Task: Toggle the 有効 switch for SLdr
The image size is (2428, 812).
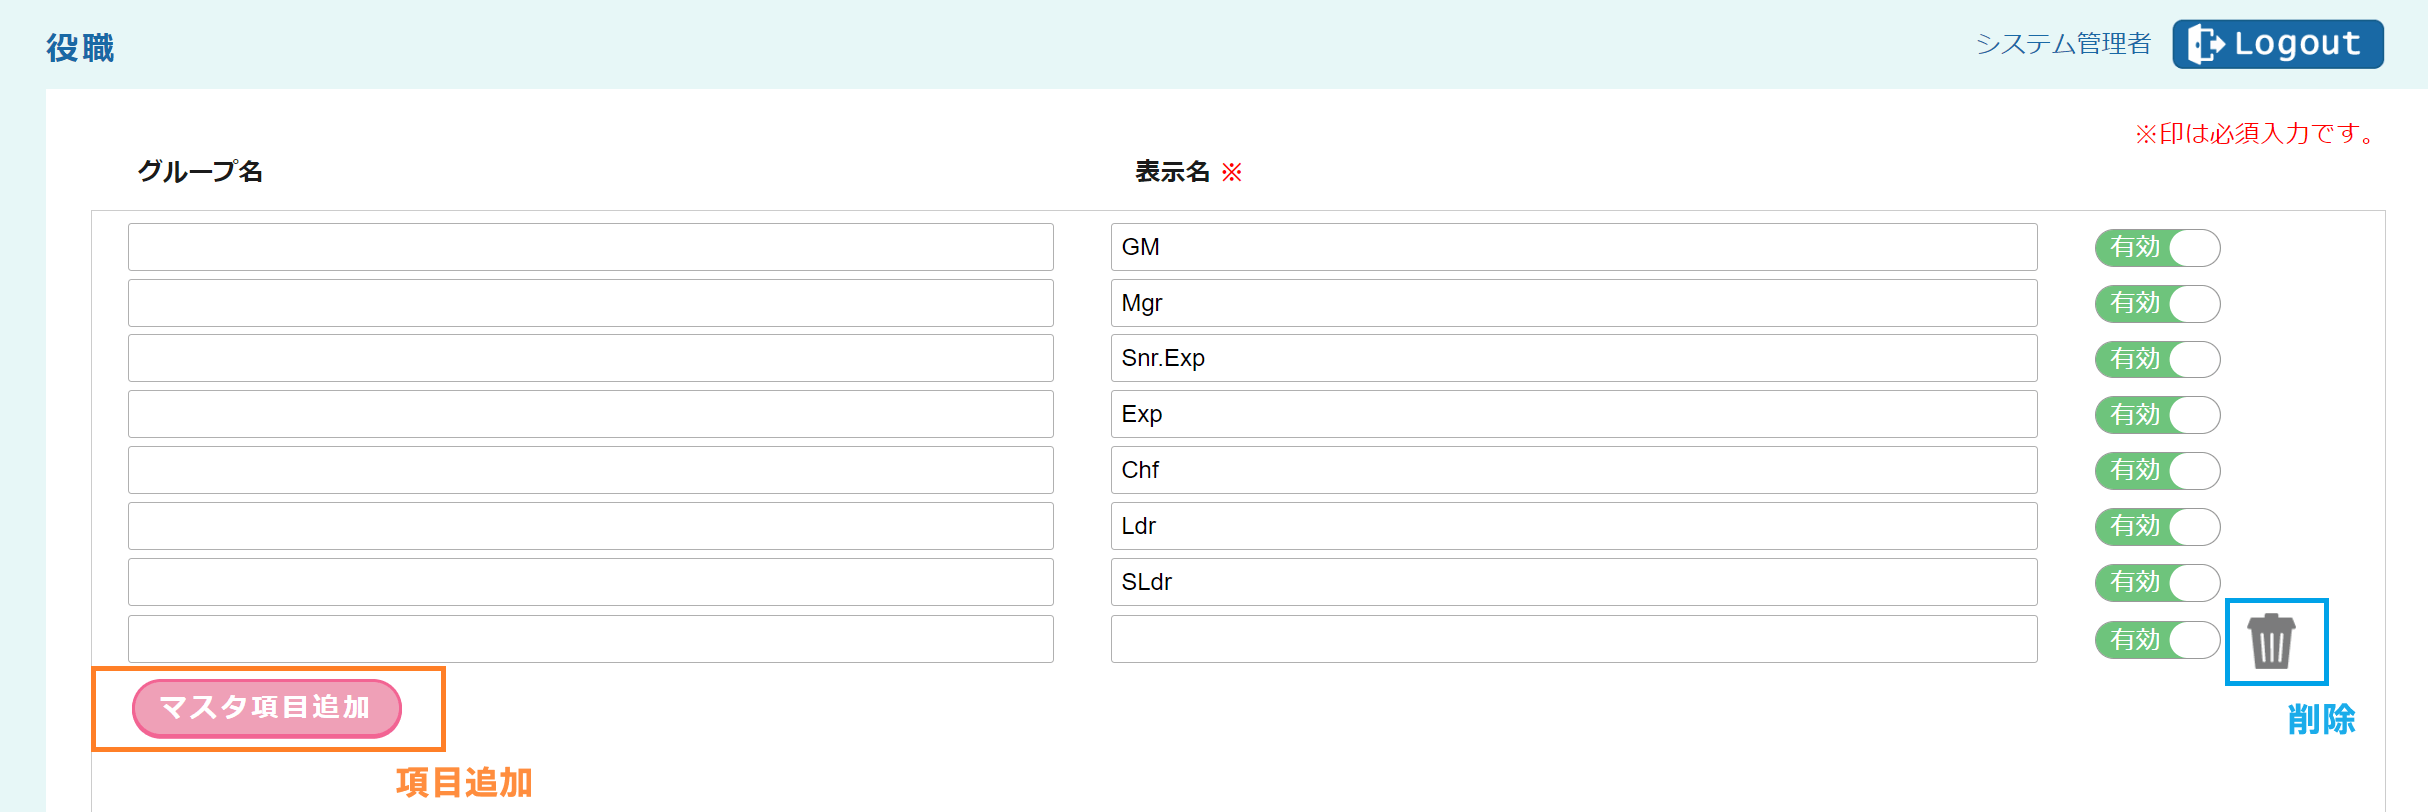Action: coord(2157,583)
